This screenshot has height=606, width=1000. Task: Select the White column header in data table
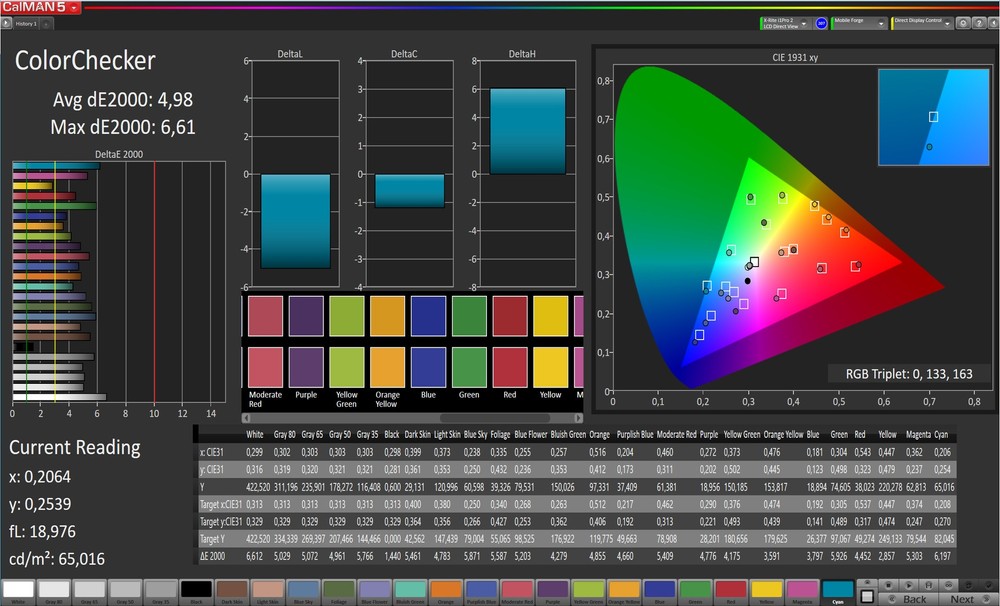(254, 436)
